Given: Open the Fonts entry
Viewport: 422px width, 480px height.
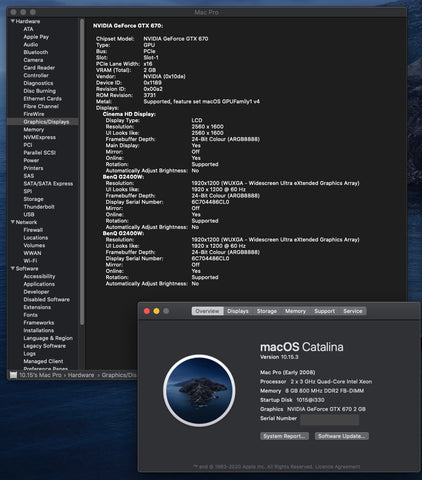Looking at the screenshot, I should pos(30,315).
